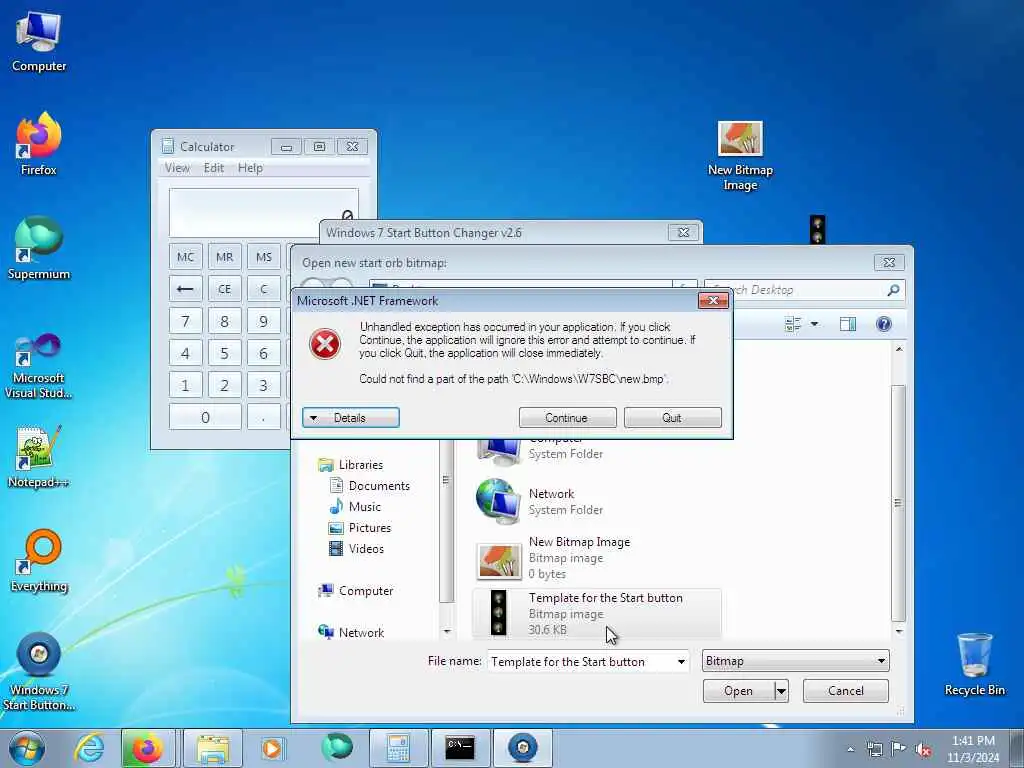
Task: Open the Calculator Edit menu
Action: (214, 168)
